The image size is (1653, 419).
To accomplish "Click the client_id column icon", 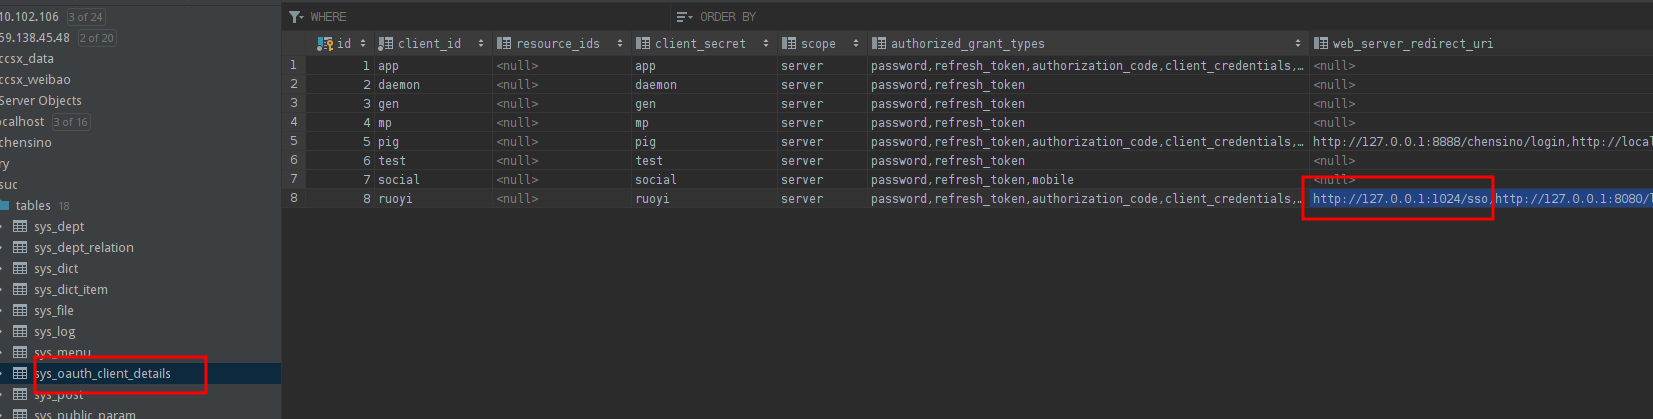I will (386, 44).
